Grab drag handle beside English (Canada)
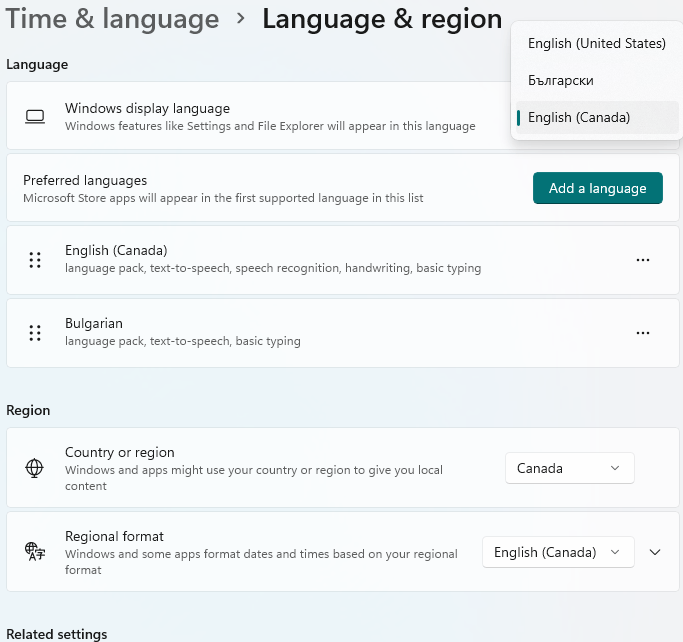The height and width of the screenshot is (642, 683). click(35, 260)
